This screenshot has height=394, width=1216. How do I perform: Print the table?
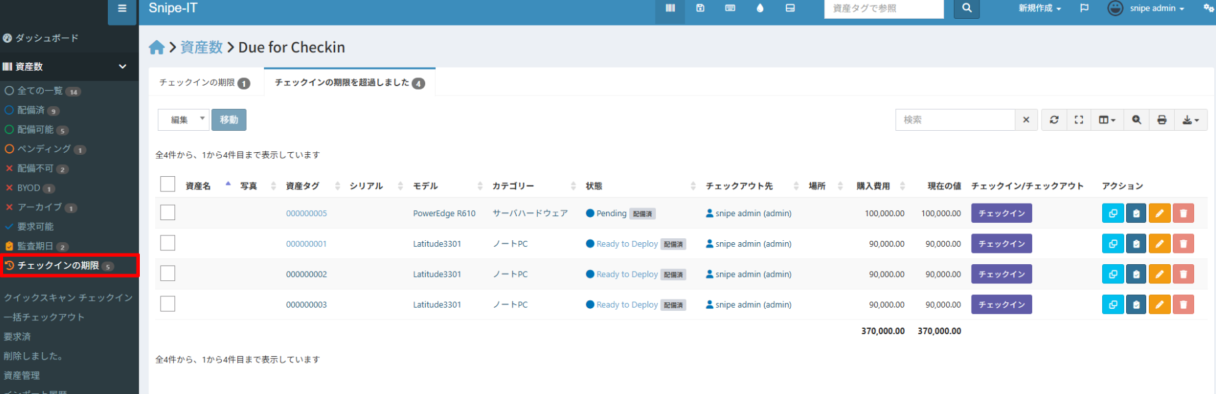coord(1162,119)
